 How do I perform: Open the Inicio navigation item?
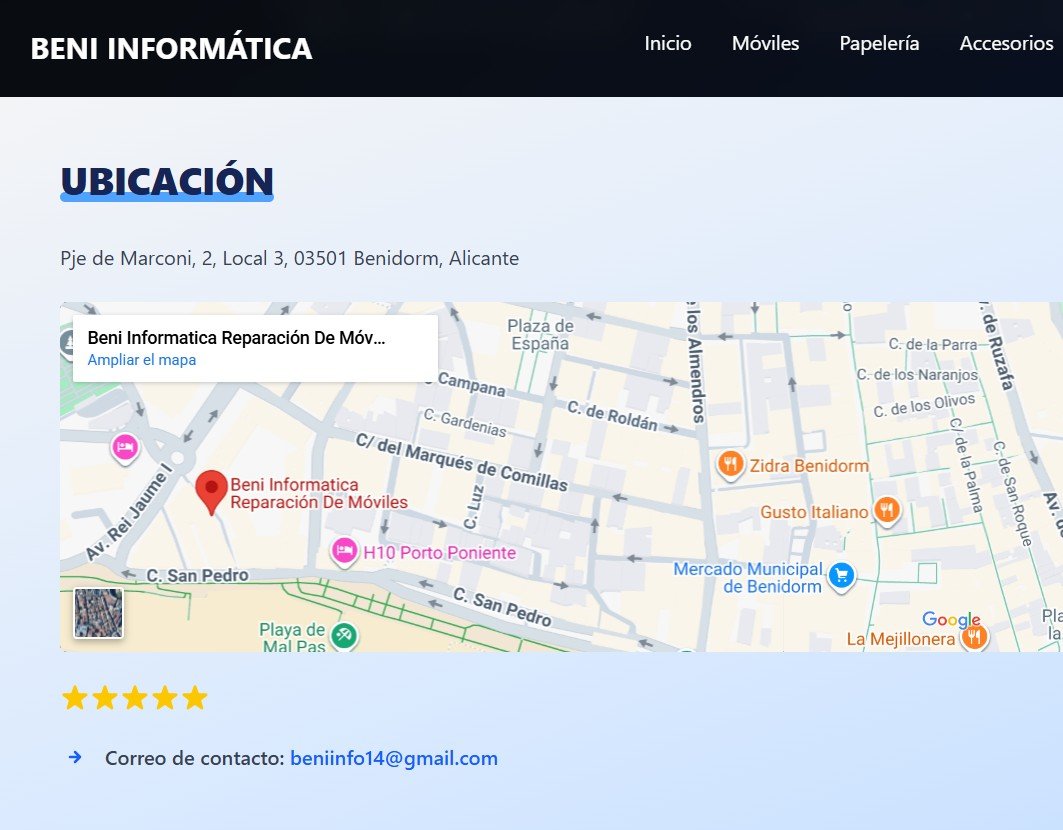(668, 43)
